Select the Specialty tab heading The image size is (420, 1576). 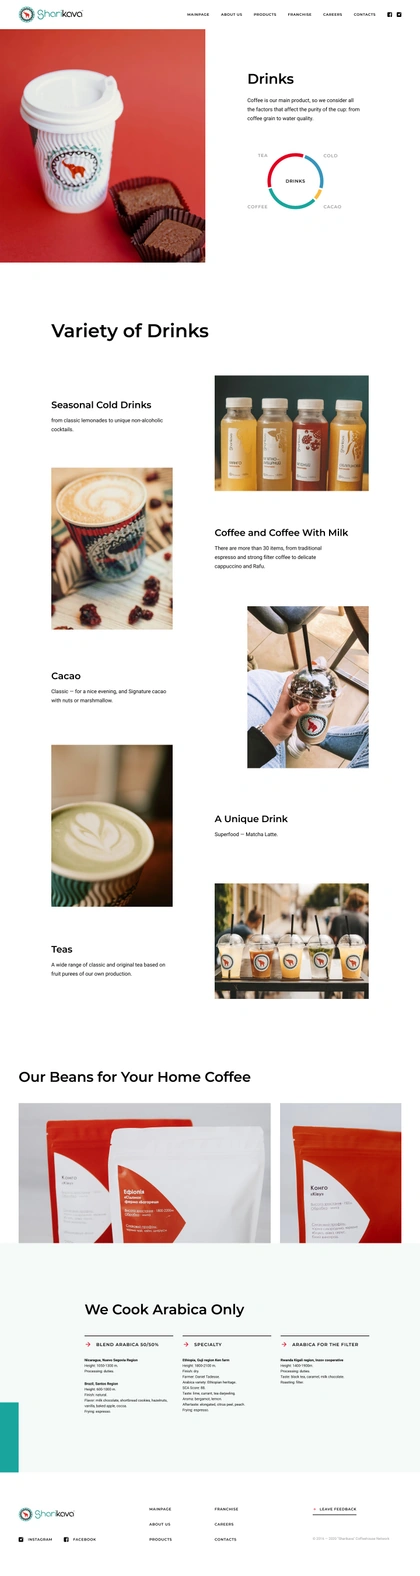208,1344
